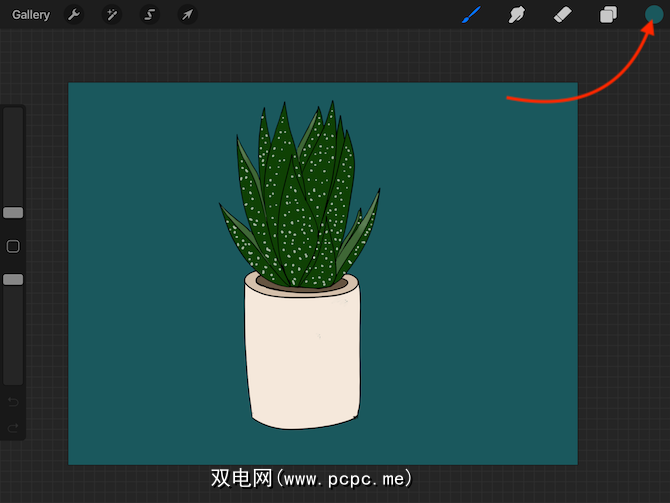Open the Gallery view
The image size is (670, 503).
point(31,15)
